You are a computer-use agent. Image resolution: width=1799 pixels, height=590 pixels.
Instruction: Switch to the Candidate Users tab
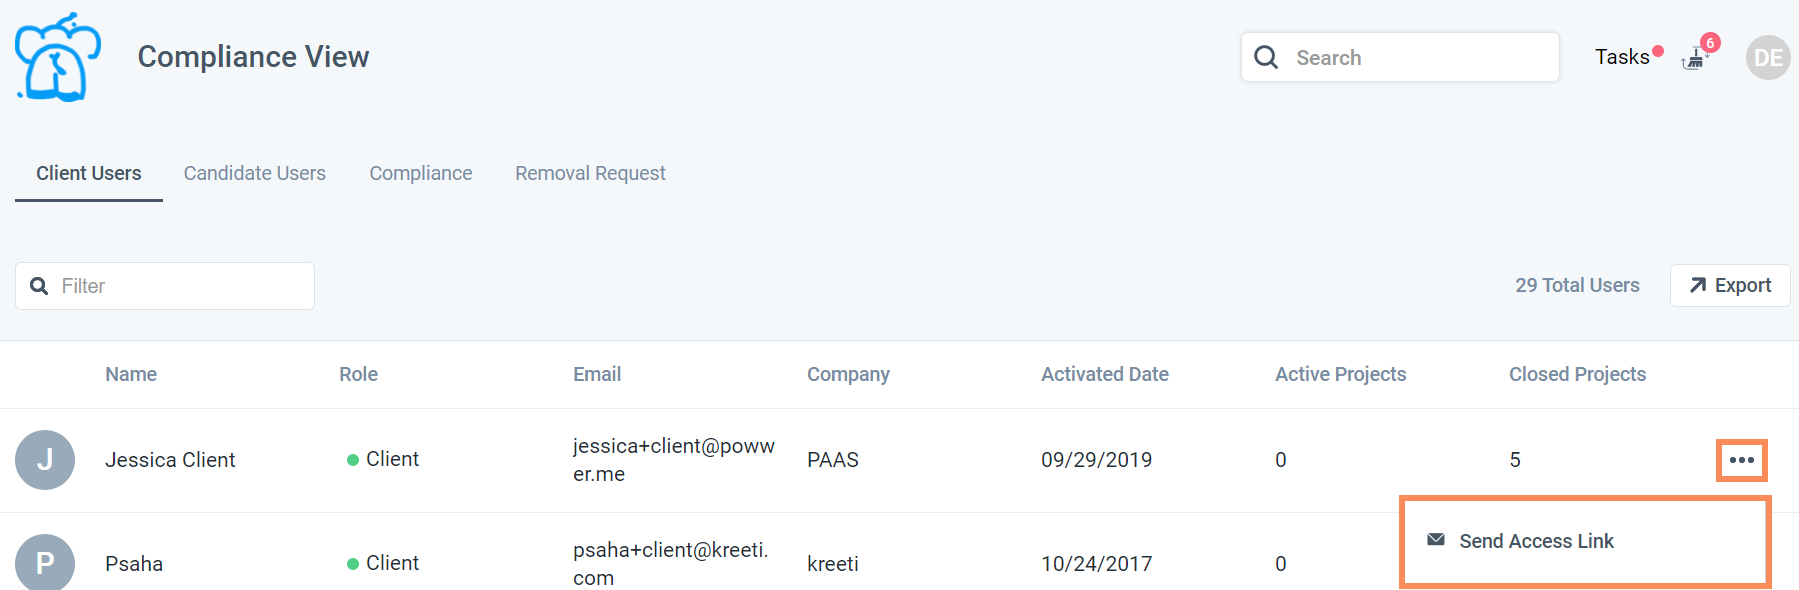pyautogui.click(x=254, y=173)
